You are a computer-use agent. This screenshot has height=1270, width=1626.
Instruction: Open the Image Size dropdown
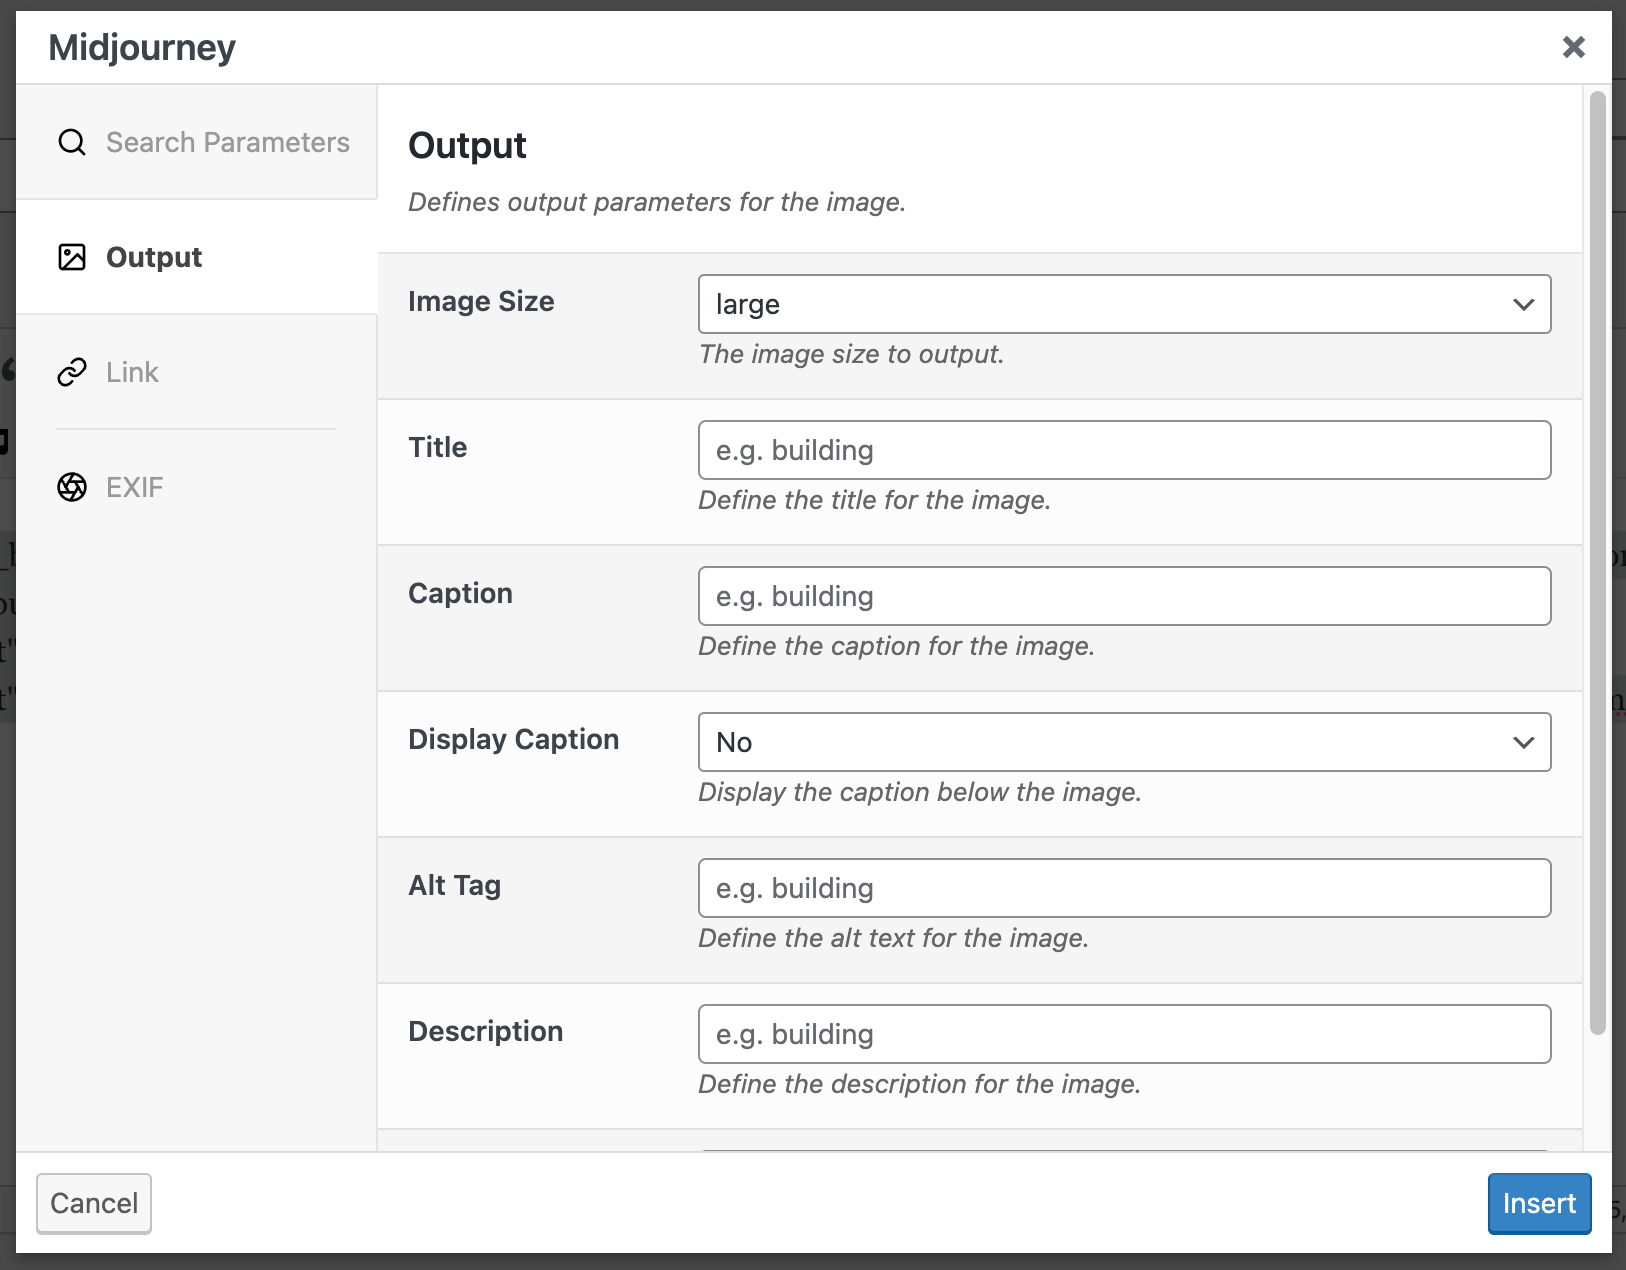[x=1124, y=304]
